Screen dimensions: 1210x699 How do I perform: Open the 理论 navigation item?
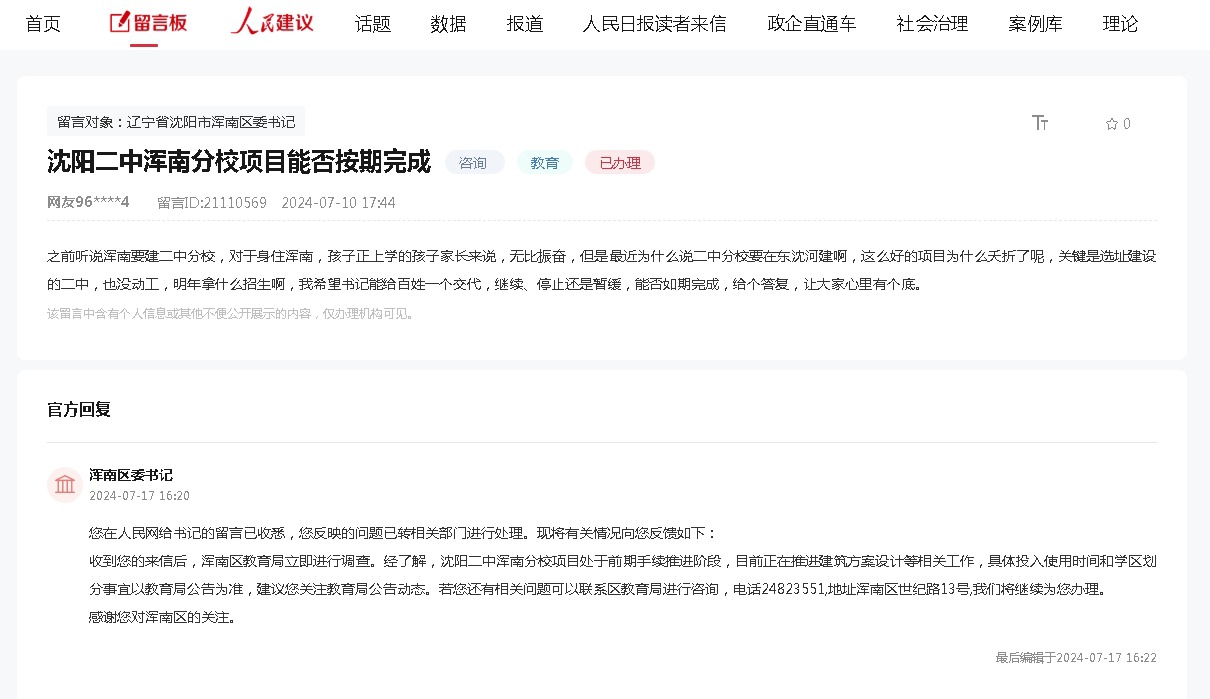click(x=1120, y=24)
